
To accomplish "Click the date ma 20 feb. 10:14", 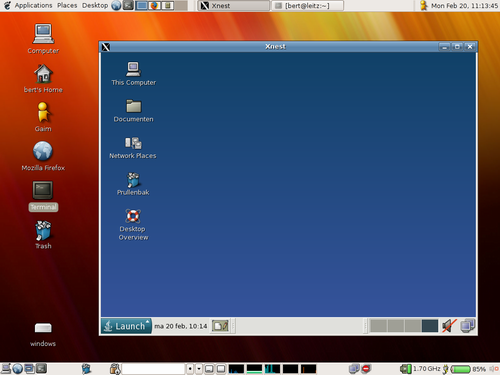I will tap(181, 326).
